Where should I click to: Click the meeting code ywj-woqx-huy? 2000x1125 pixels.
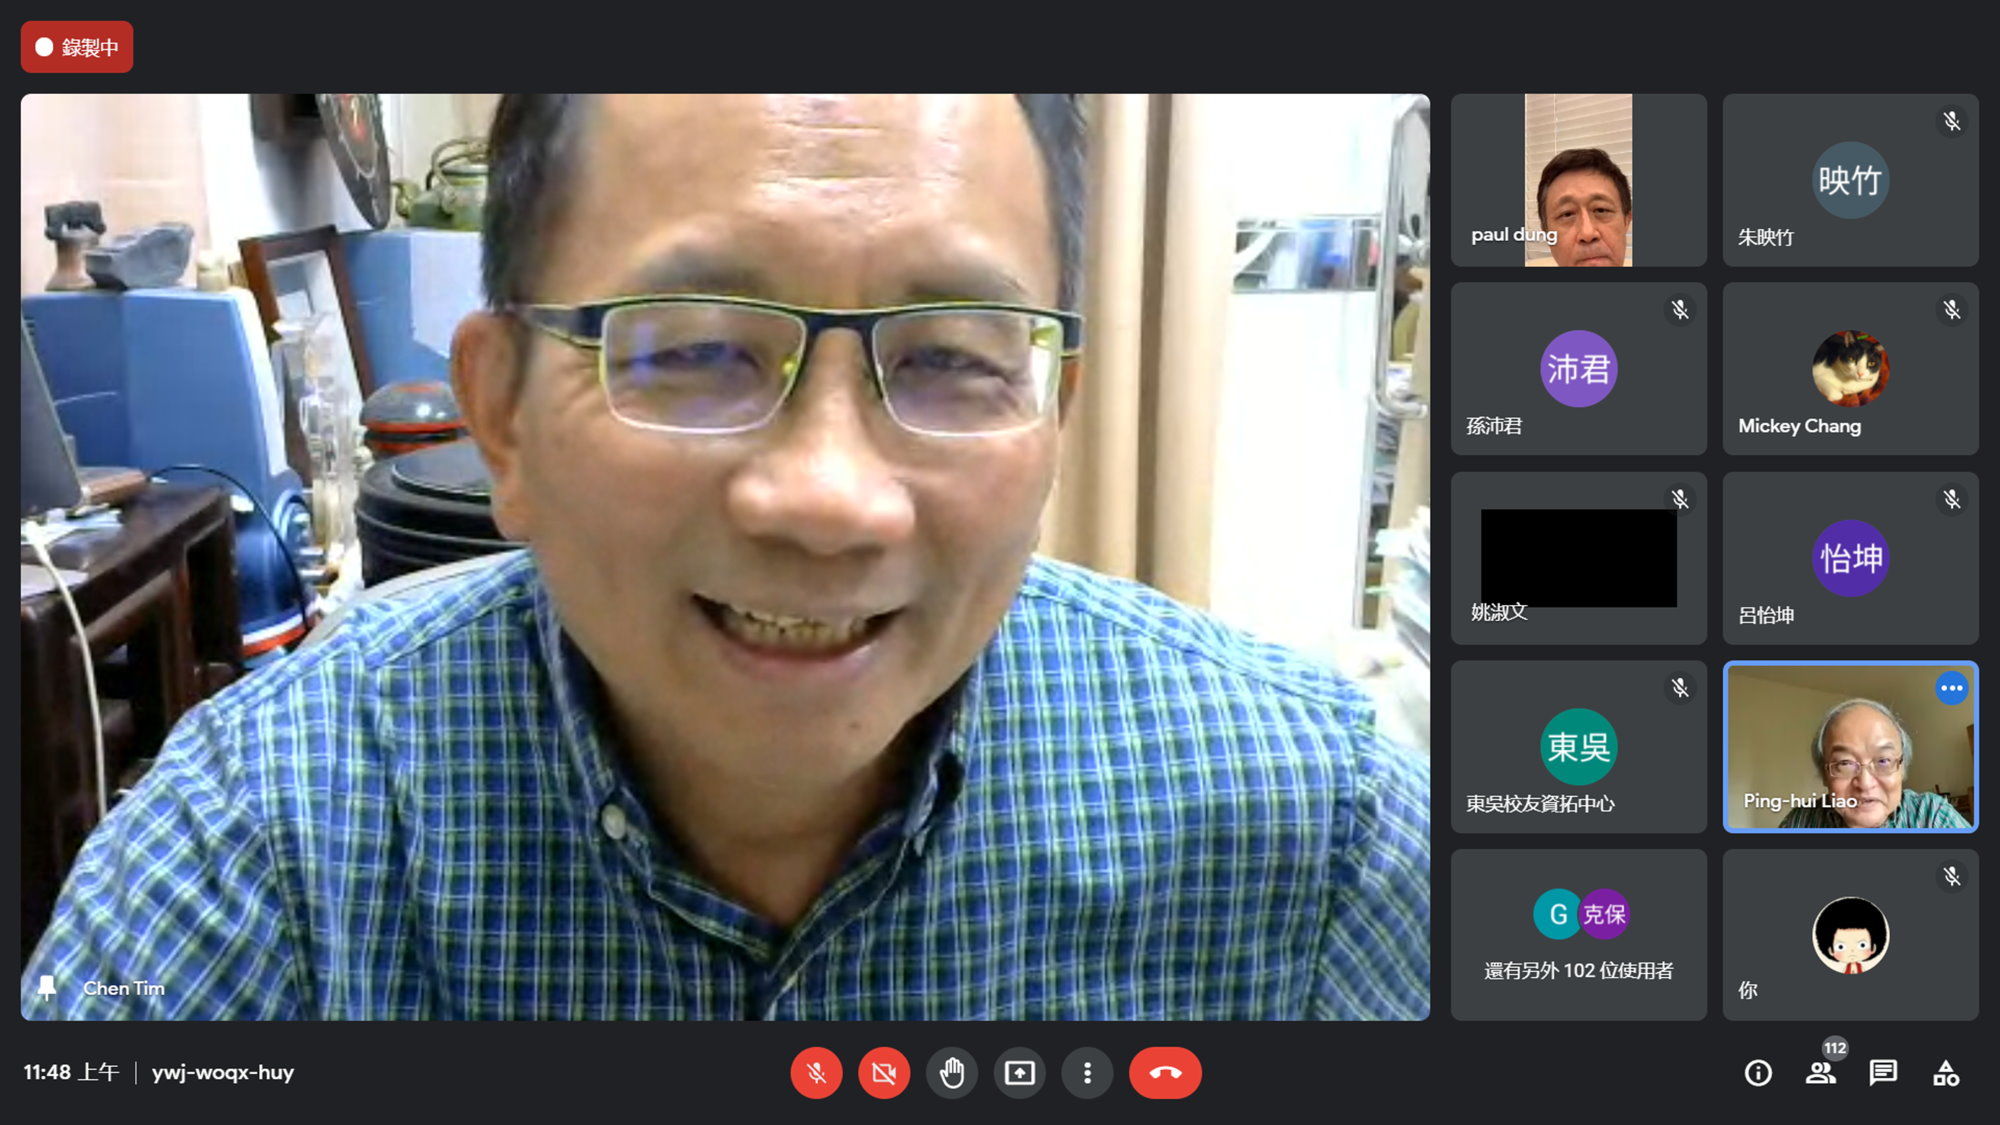coord(222,1073)
